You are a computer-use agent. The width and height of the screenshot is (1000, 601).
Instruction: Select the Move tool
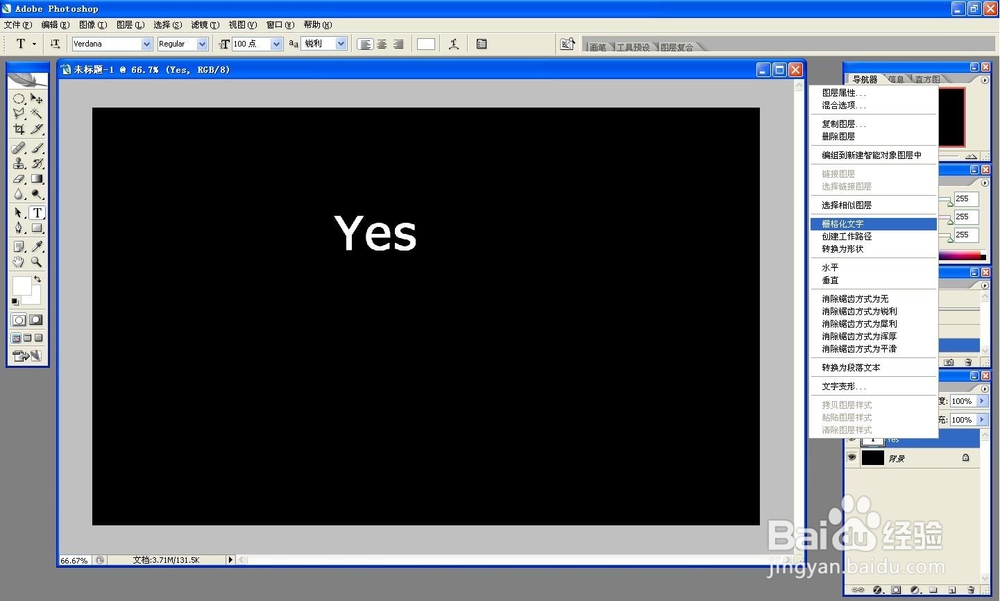tap(36, 99)
